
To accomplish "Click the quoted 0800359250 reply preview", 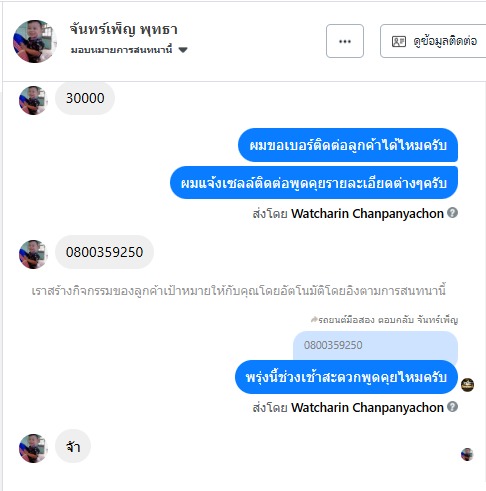I will coord(375,345).
